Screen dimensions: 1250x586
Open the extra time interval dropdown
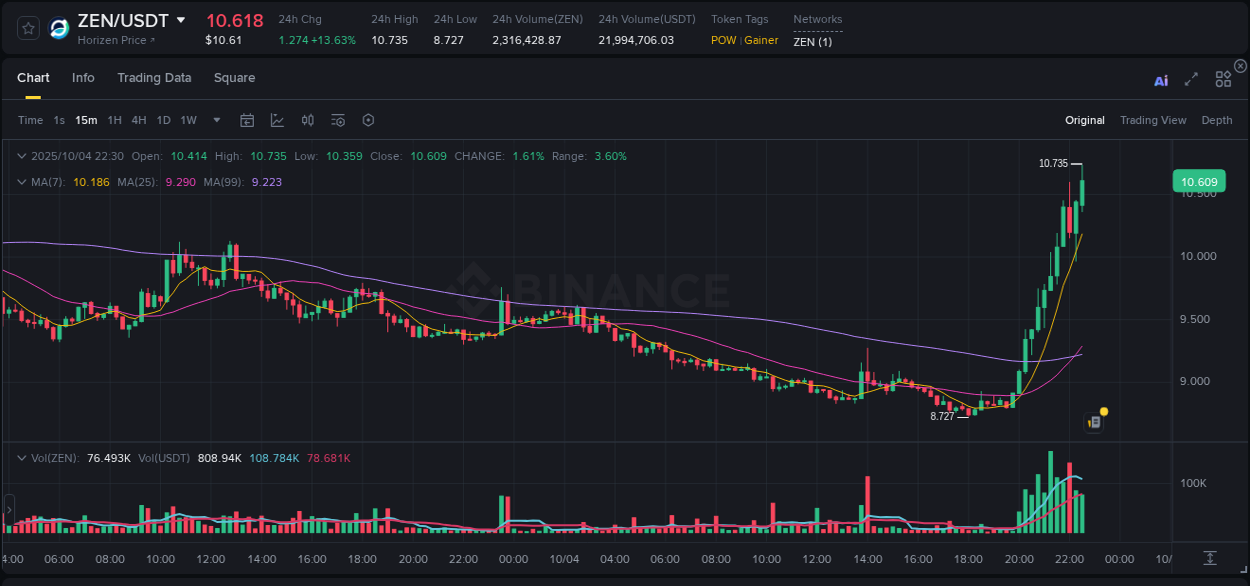tap(215, 120)
